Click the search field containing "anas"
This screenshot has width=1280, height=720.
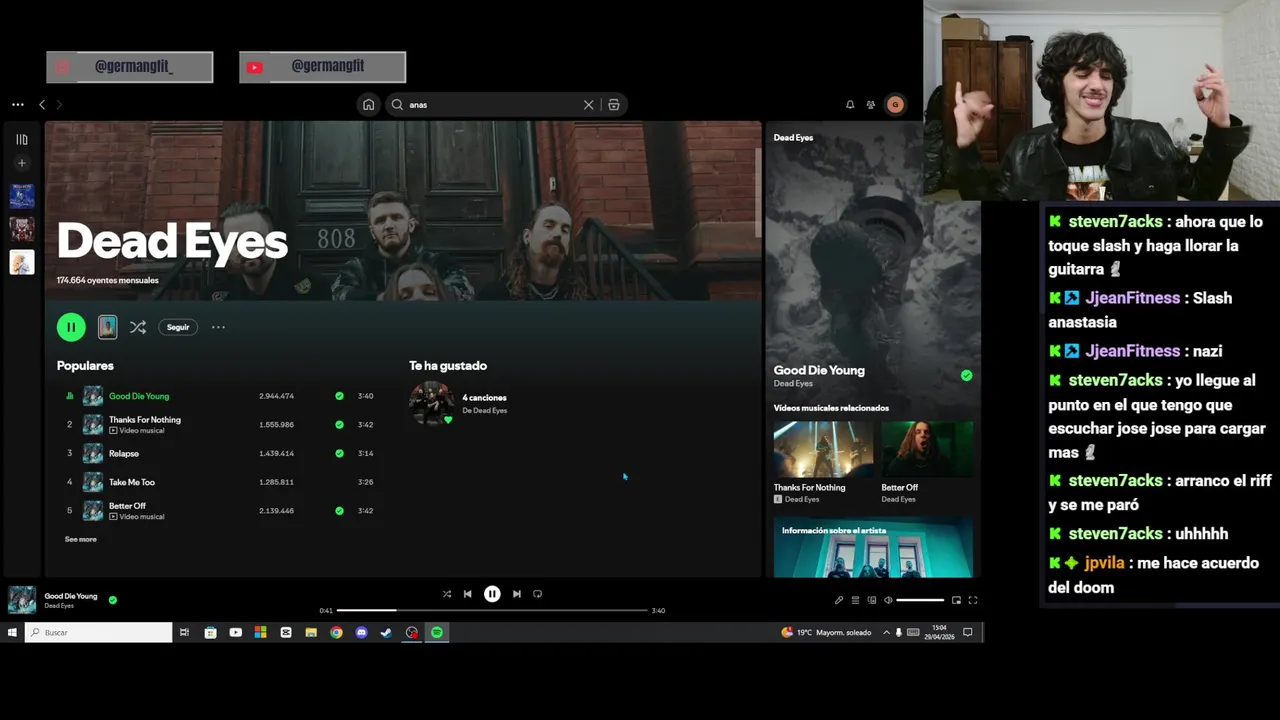(494, 104)
